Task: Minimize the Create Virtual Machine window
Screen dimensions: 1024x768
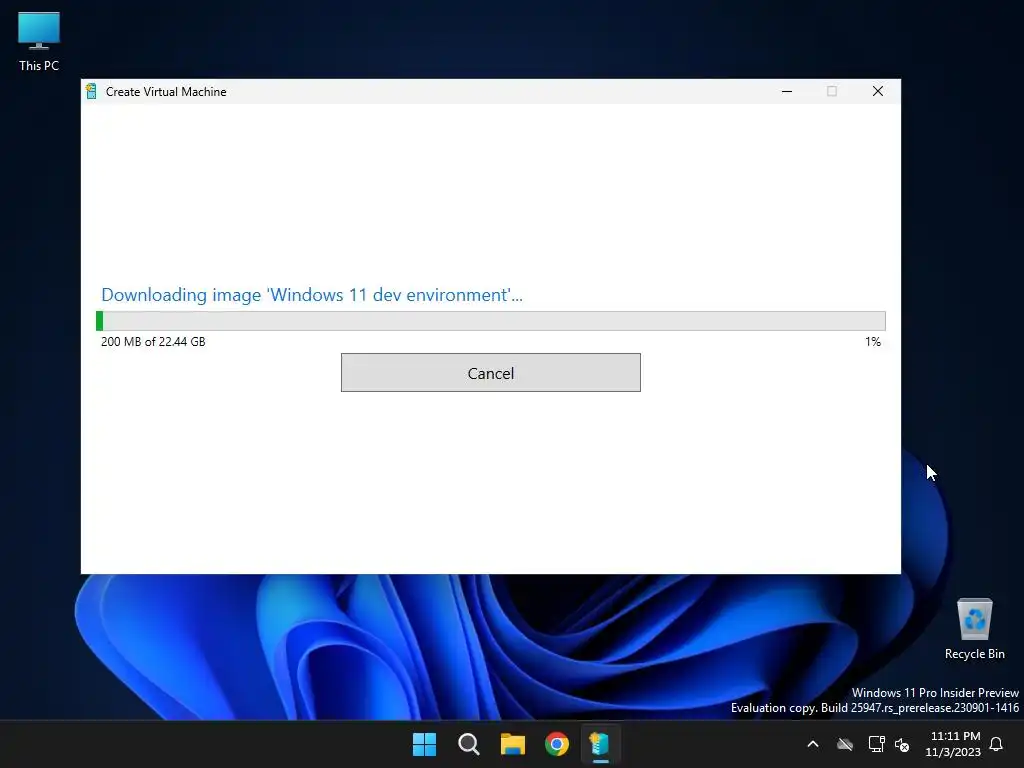Action: click(787, 91)
